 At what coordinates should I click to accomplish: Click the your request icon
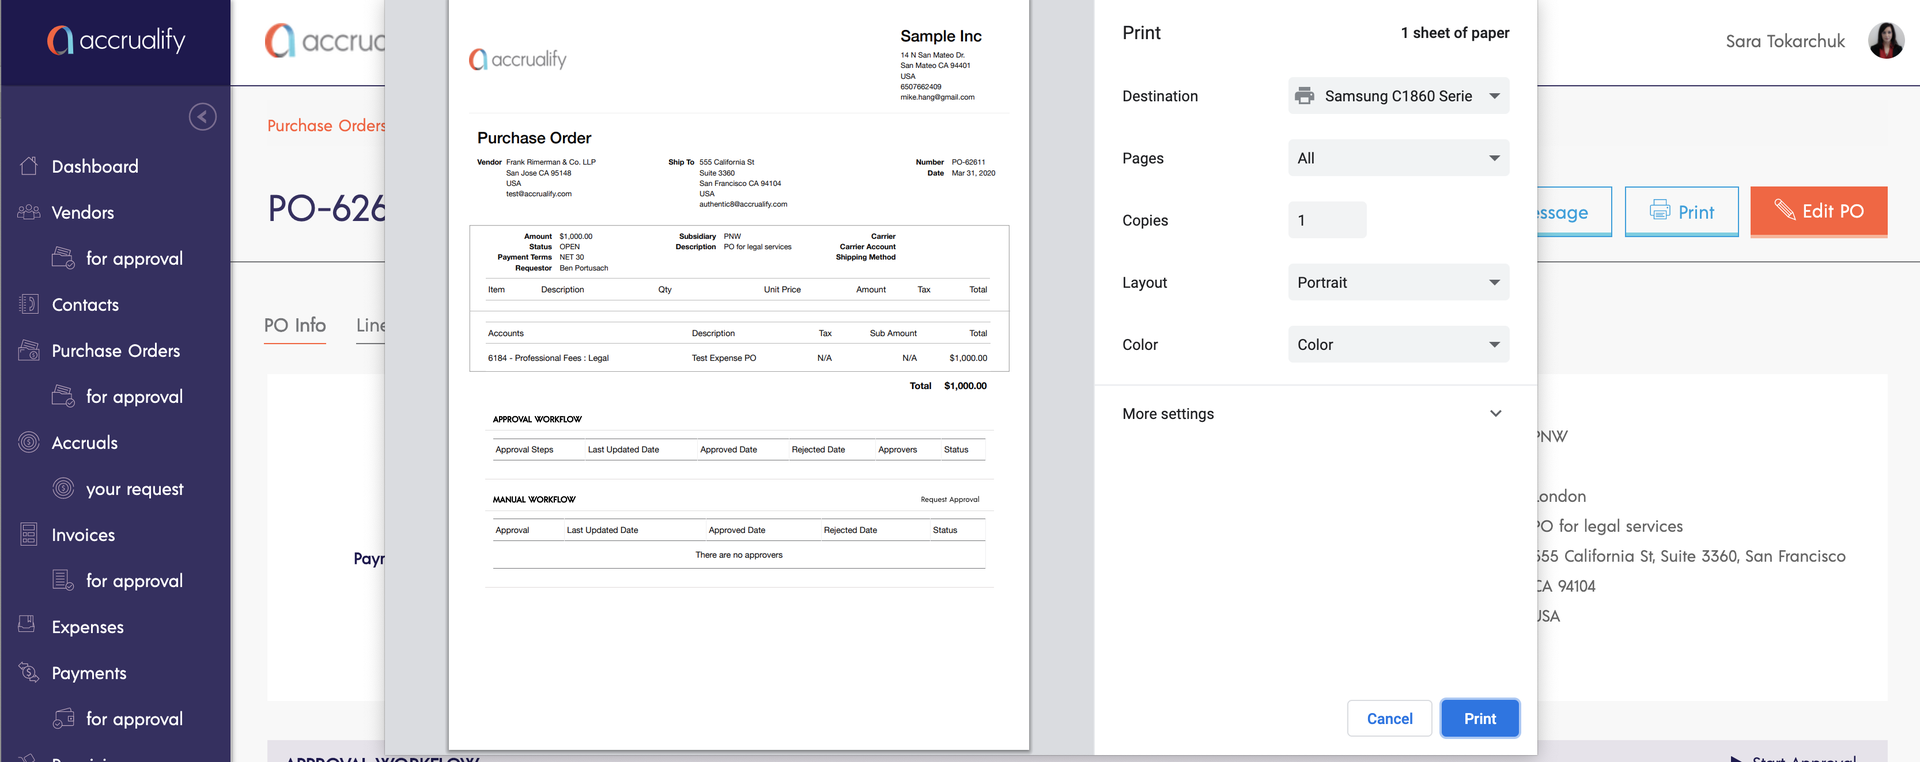point(63,488)
